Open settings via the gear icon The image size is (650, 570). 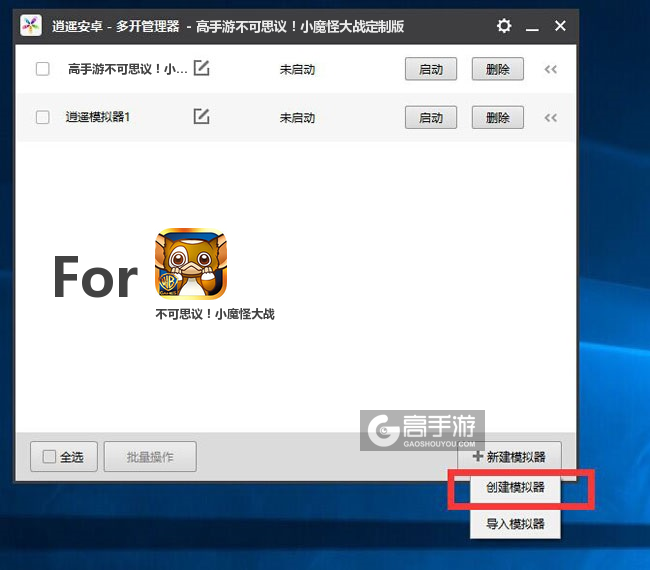coord(504,26)
